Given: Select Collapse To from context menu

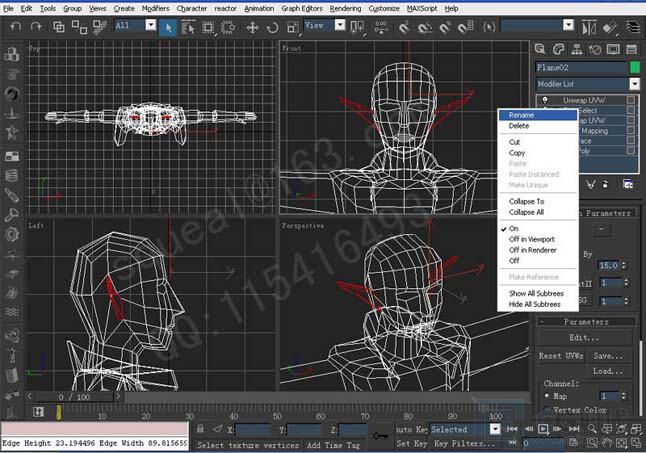Looking at the screenshot, I should coord(526,201).
